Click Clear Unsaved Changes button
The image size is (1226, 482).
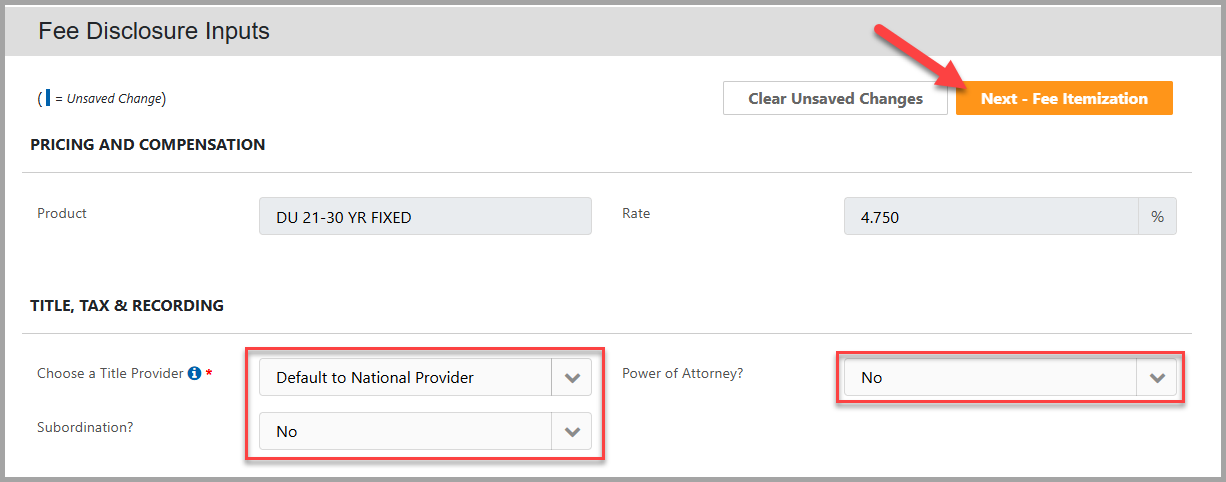click(835, 98)
